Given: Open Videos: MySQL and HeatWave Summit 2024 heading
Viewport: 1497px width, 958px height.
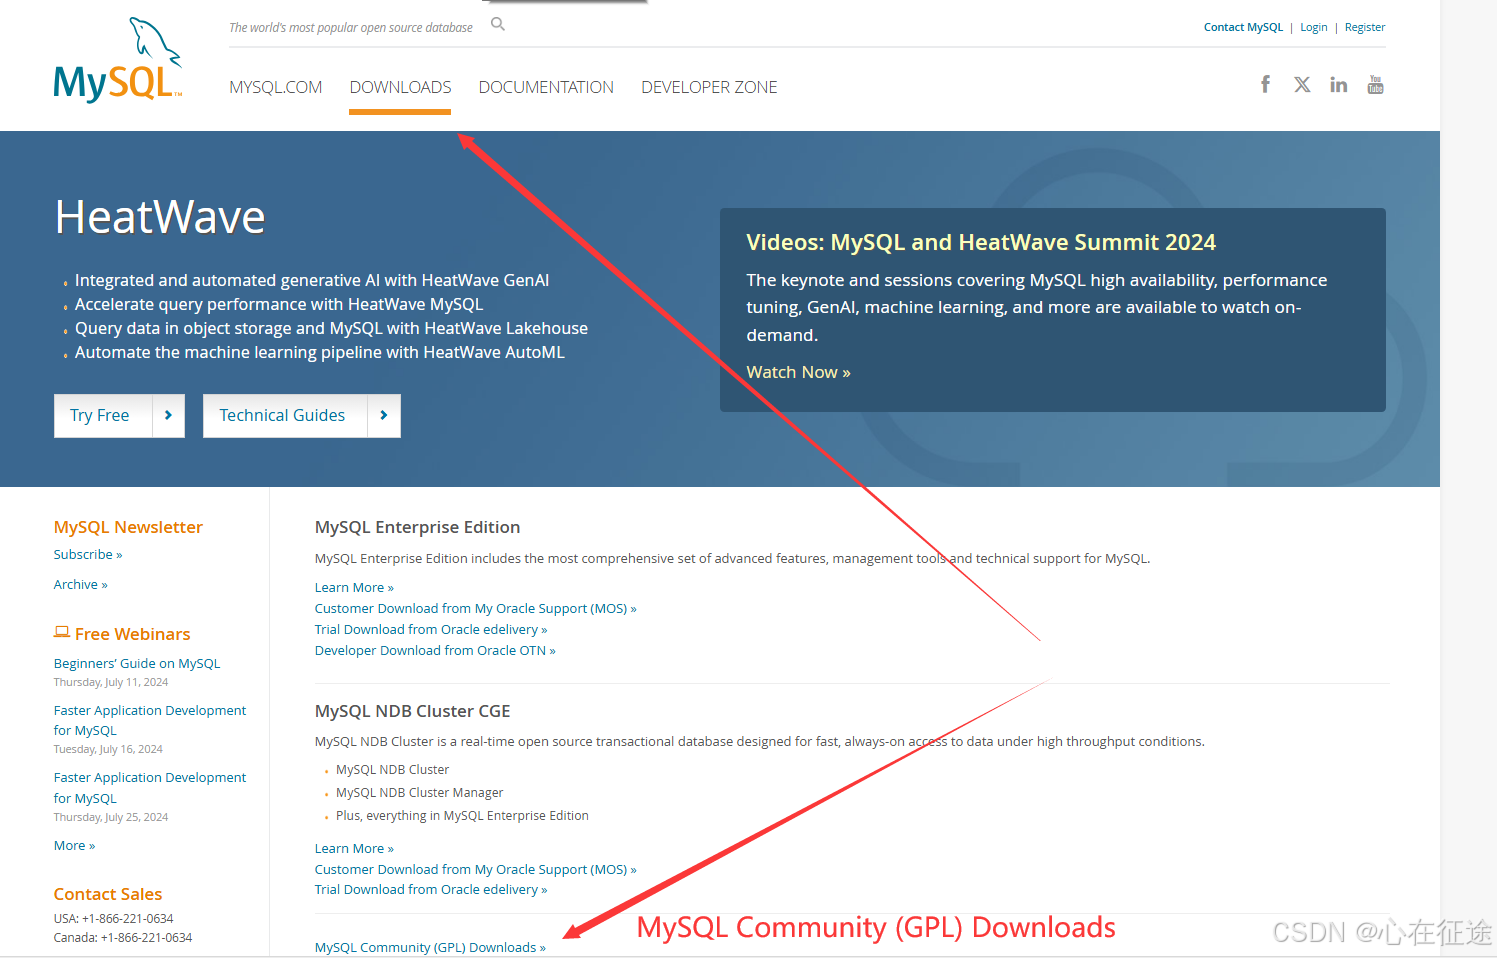Looking at the screenshot, I should coord(981,242).
